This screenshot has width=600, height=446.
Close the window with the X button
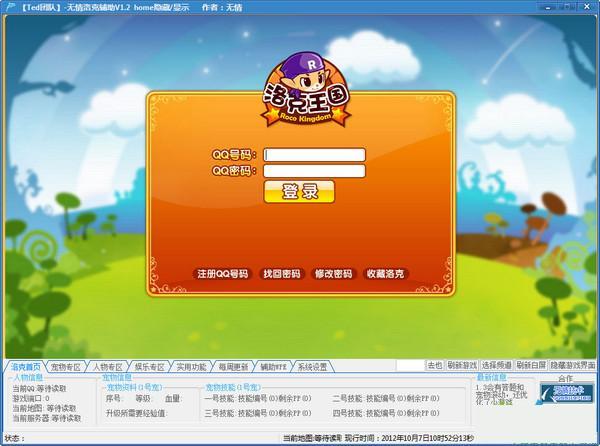pyautogui.click(x=587, y=6)
